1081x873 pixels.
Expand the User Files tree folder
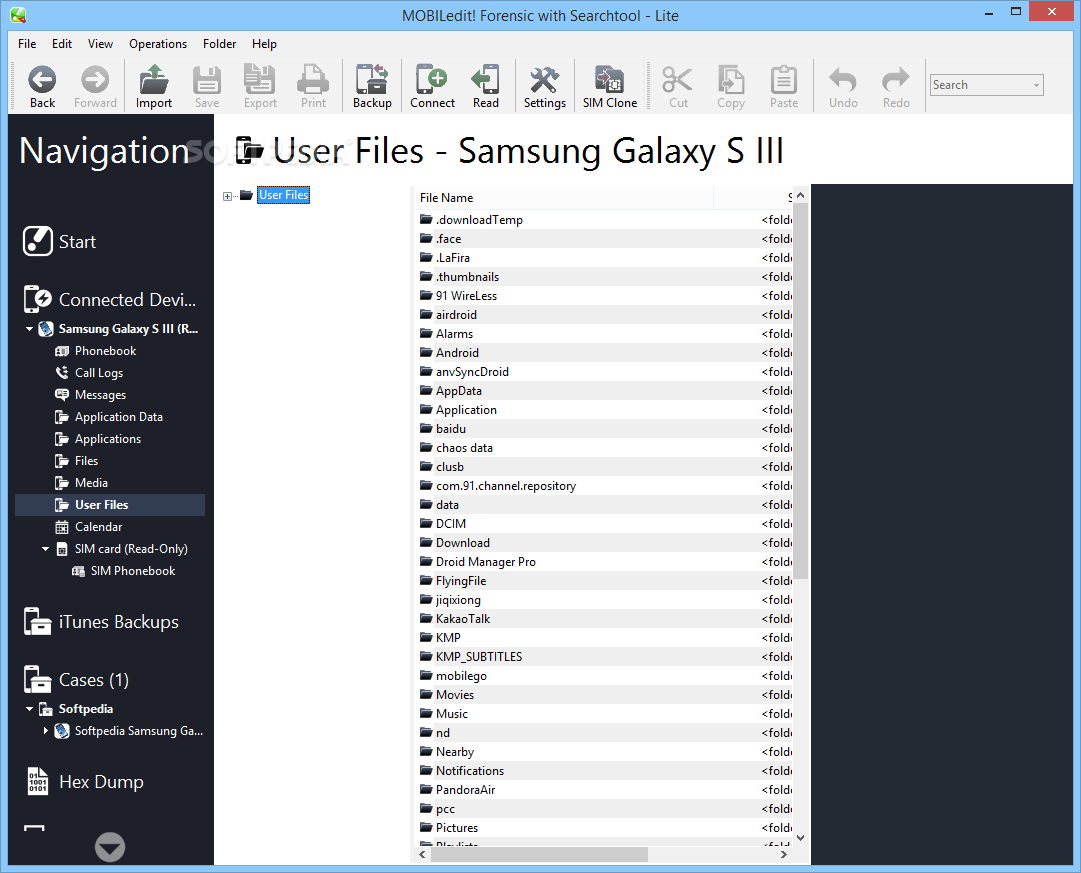[228, 196]
